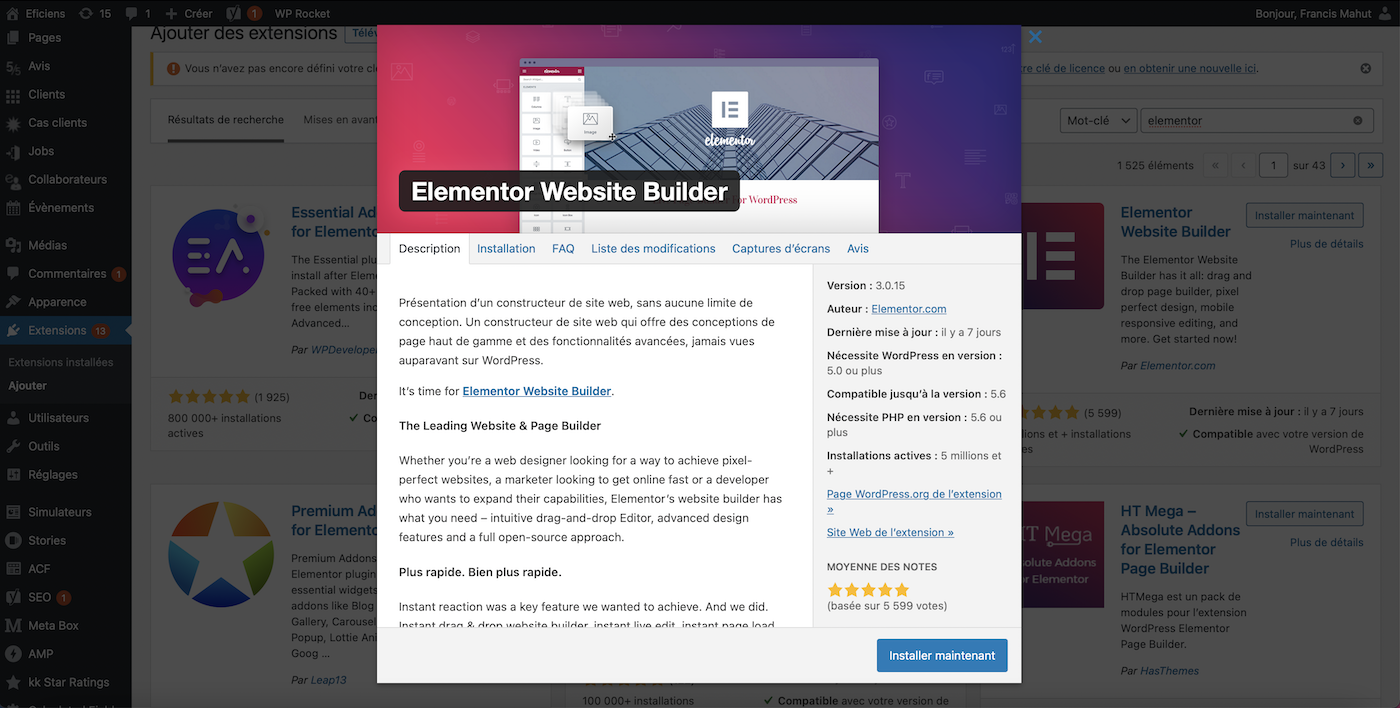Open Elementor.com author link on card
The width and height of the screenshot is (1400, 708).
(x=1178, y=366)
